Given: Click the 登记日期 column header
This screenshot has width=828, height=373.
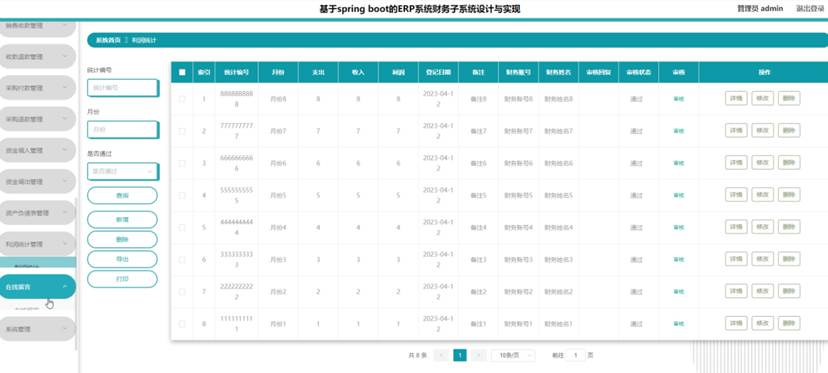Looking at the screenshot, I should point(438,72).
